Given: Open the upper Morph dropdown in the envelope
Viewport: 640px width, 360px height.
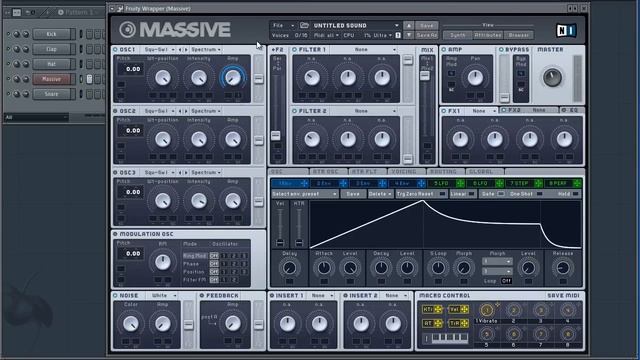Looking at the screenshot, I should click(x=497, y=261).
